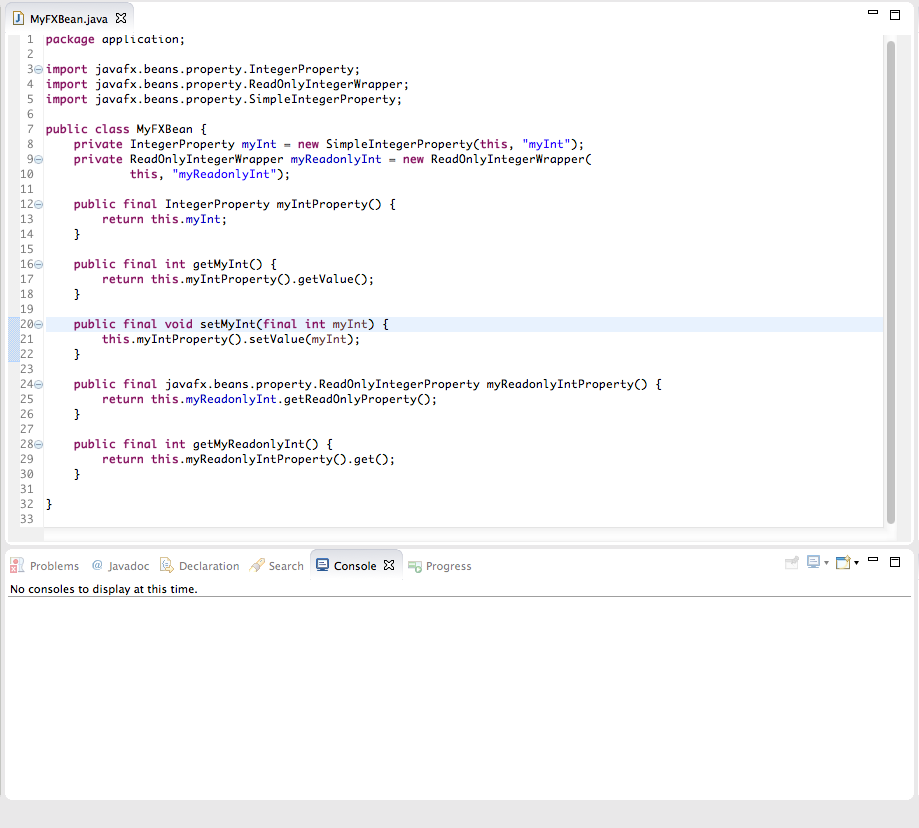Maximize the editor area
Image resolution: width=919 pixels, height=828 pixels.
pyautogui.click(x=895, y=13)
